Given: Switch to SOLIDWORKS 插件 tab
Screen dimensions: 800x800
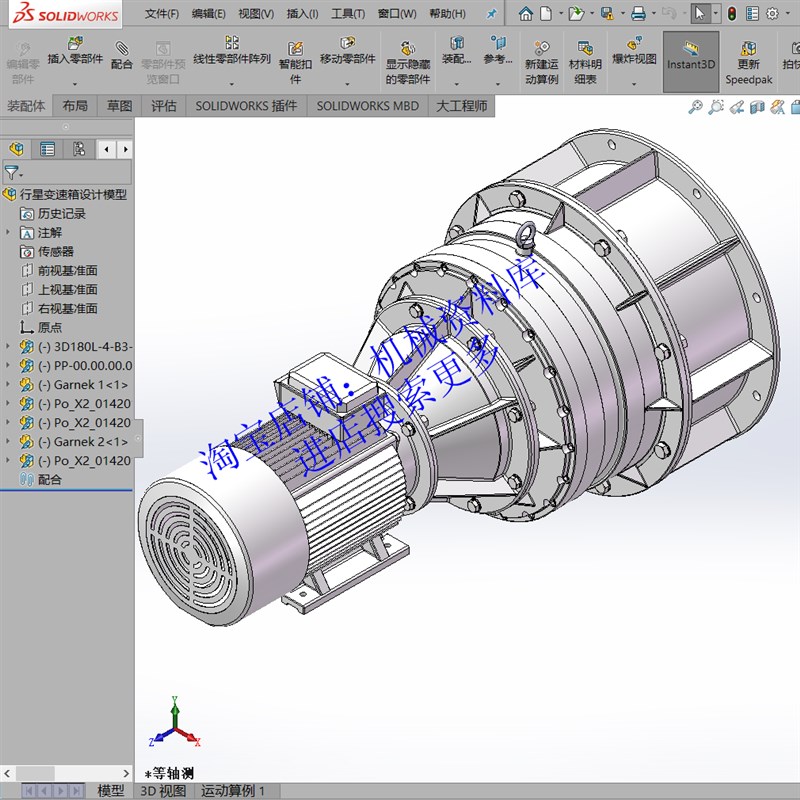Looking at the screenshot, I should (246, 106).
